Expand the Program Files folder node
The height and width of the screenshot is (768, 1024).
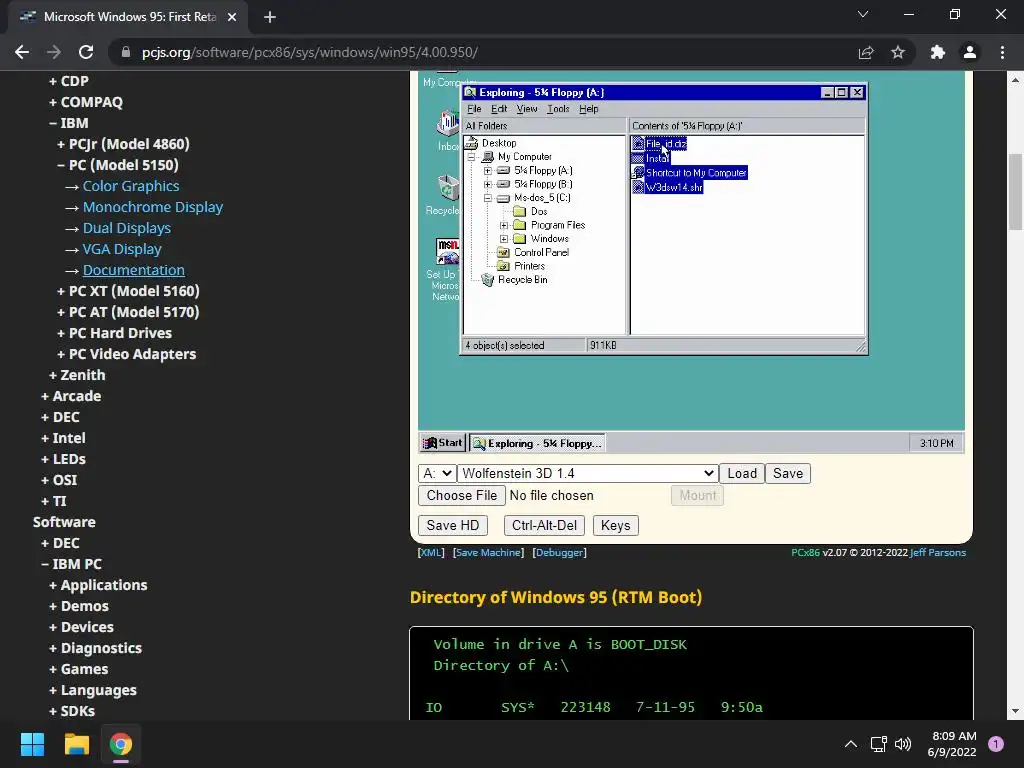coord(504,225)
